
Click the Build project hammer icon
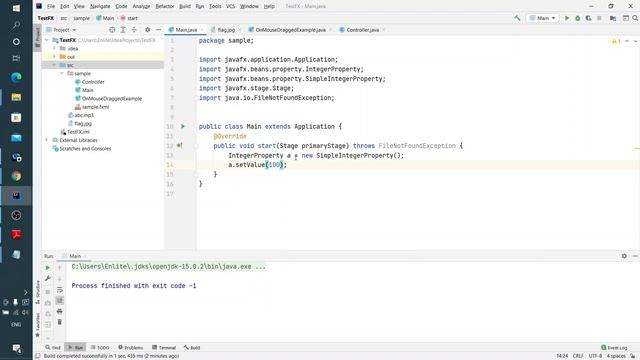(x=517, y=18)
